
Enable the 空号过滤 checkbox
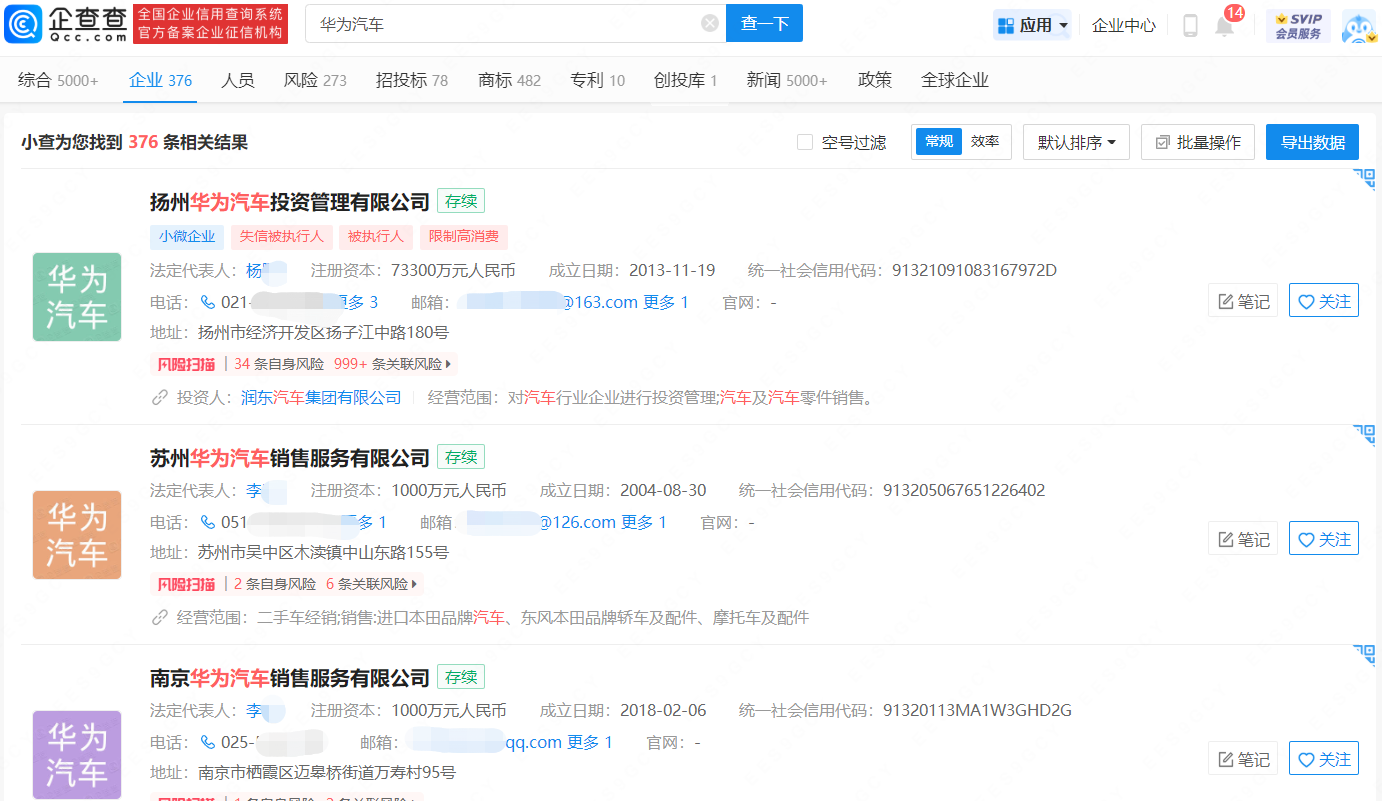pyautogui.click(x=805, y=142)
